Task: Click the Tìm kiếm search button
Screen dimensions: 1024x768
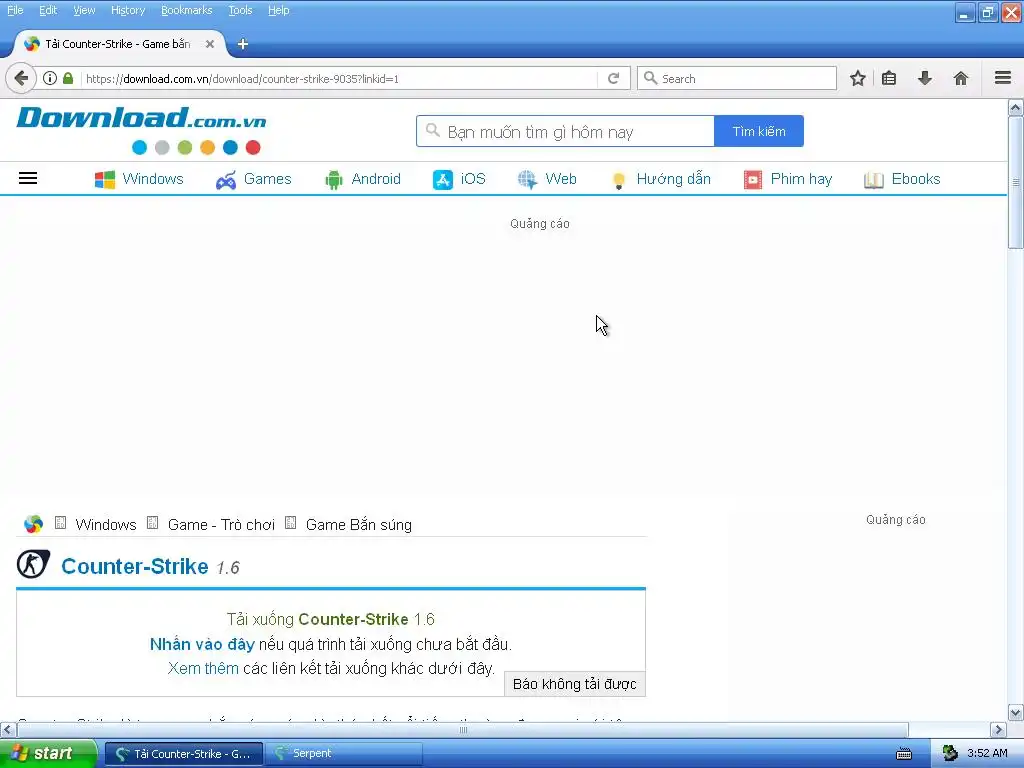Action: [x=759, y=131]
